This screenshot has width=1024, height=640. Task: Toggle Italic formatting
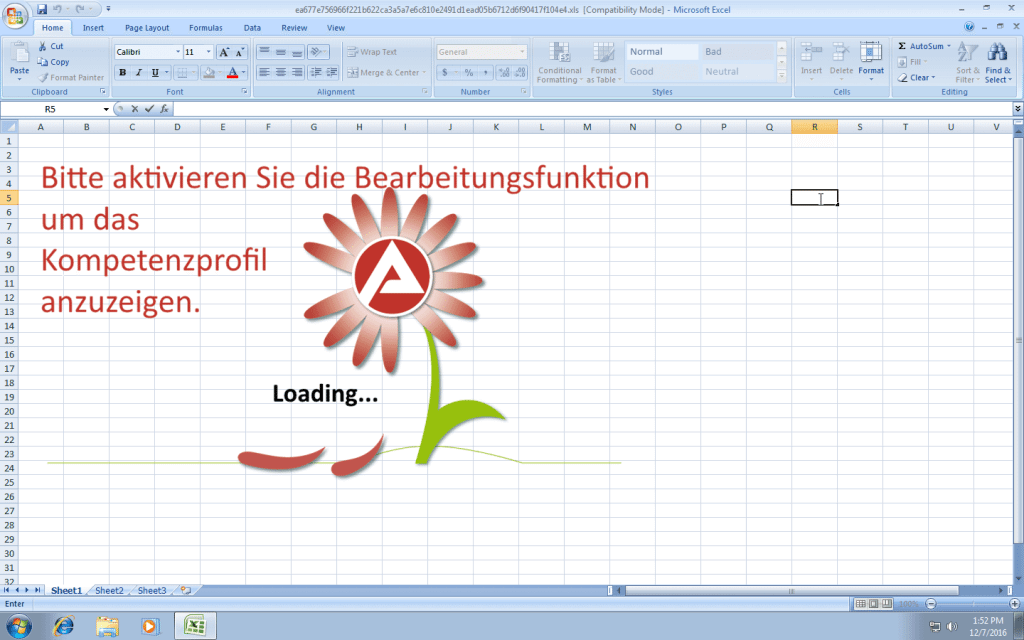138,72
